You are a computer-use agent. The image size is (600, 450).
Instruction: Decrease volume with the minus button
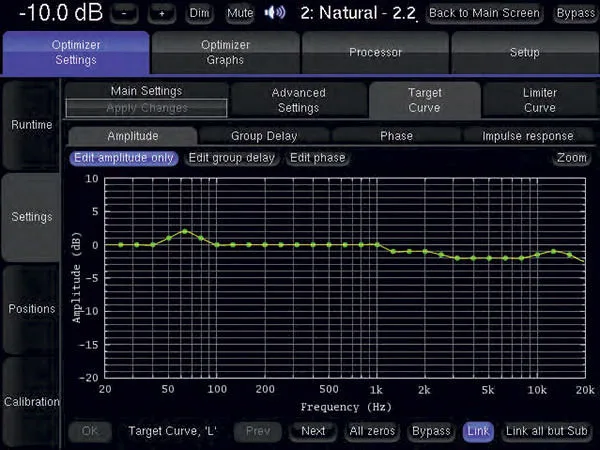[124, 14]
